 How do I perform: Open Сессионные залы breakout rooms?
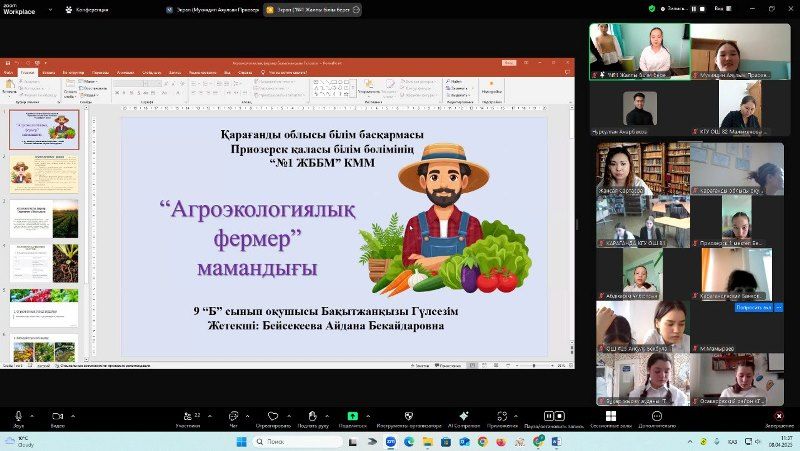[x=610, y=415]
